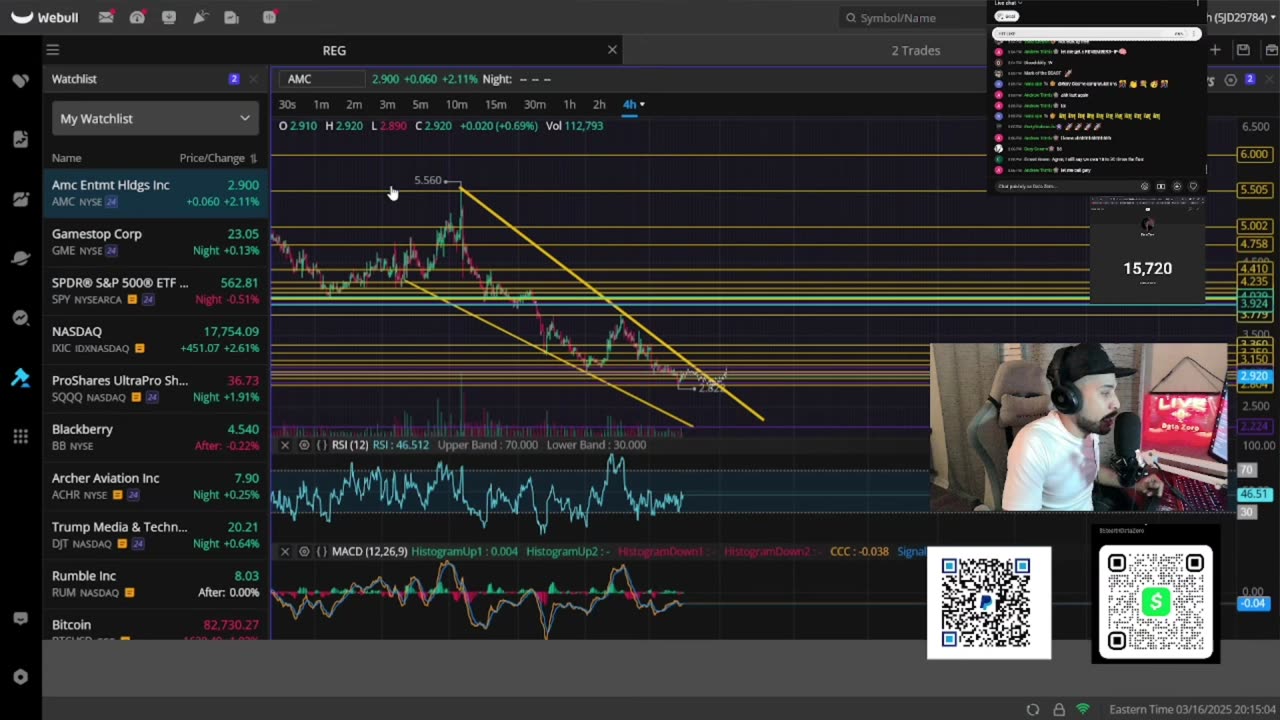The height and width of the screenshot is (720, 1280).
Task: Select the 30m timeframe
Action: point(535,105)
